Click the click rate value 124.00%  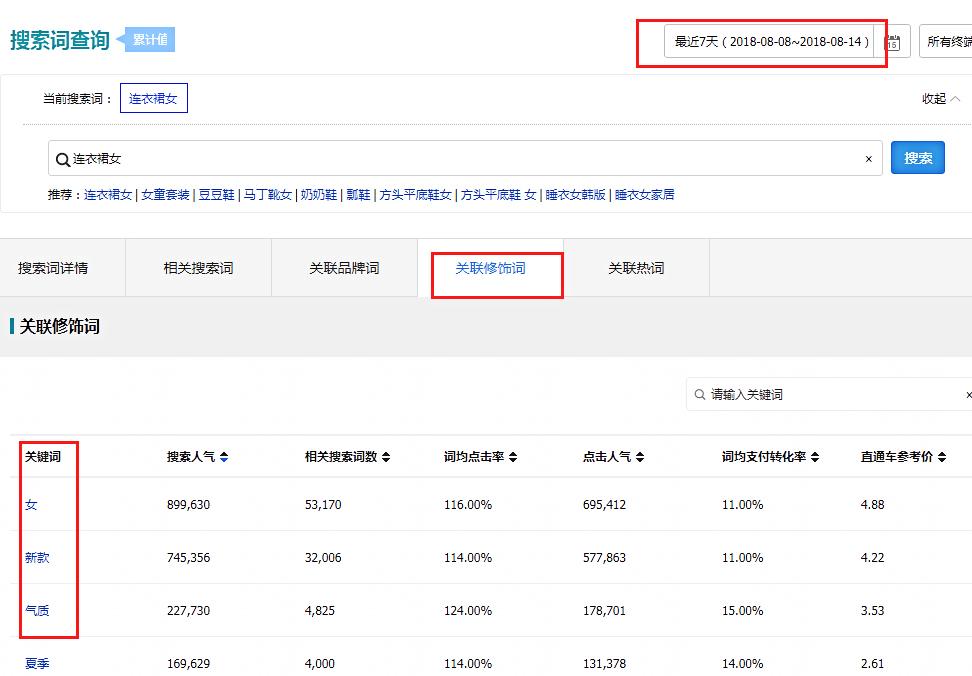click(468, 611)
